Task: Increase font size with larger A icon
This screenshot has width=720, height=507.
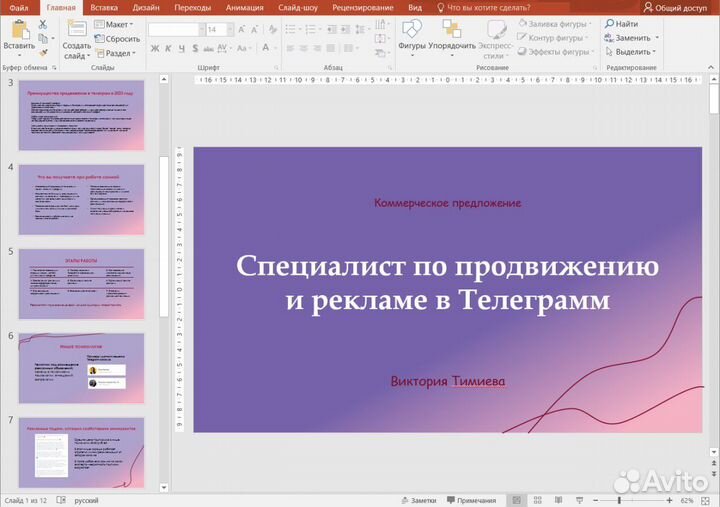Action: tap(242, 30)
